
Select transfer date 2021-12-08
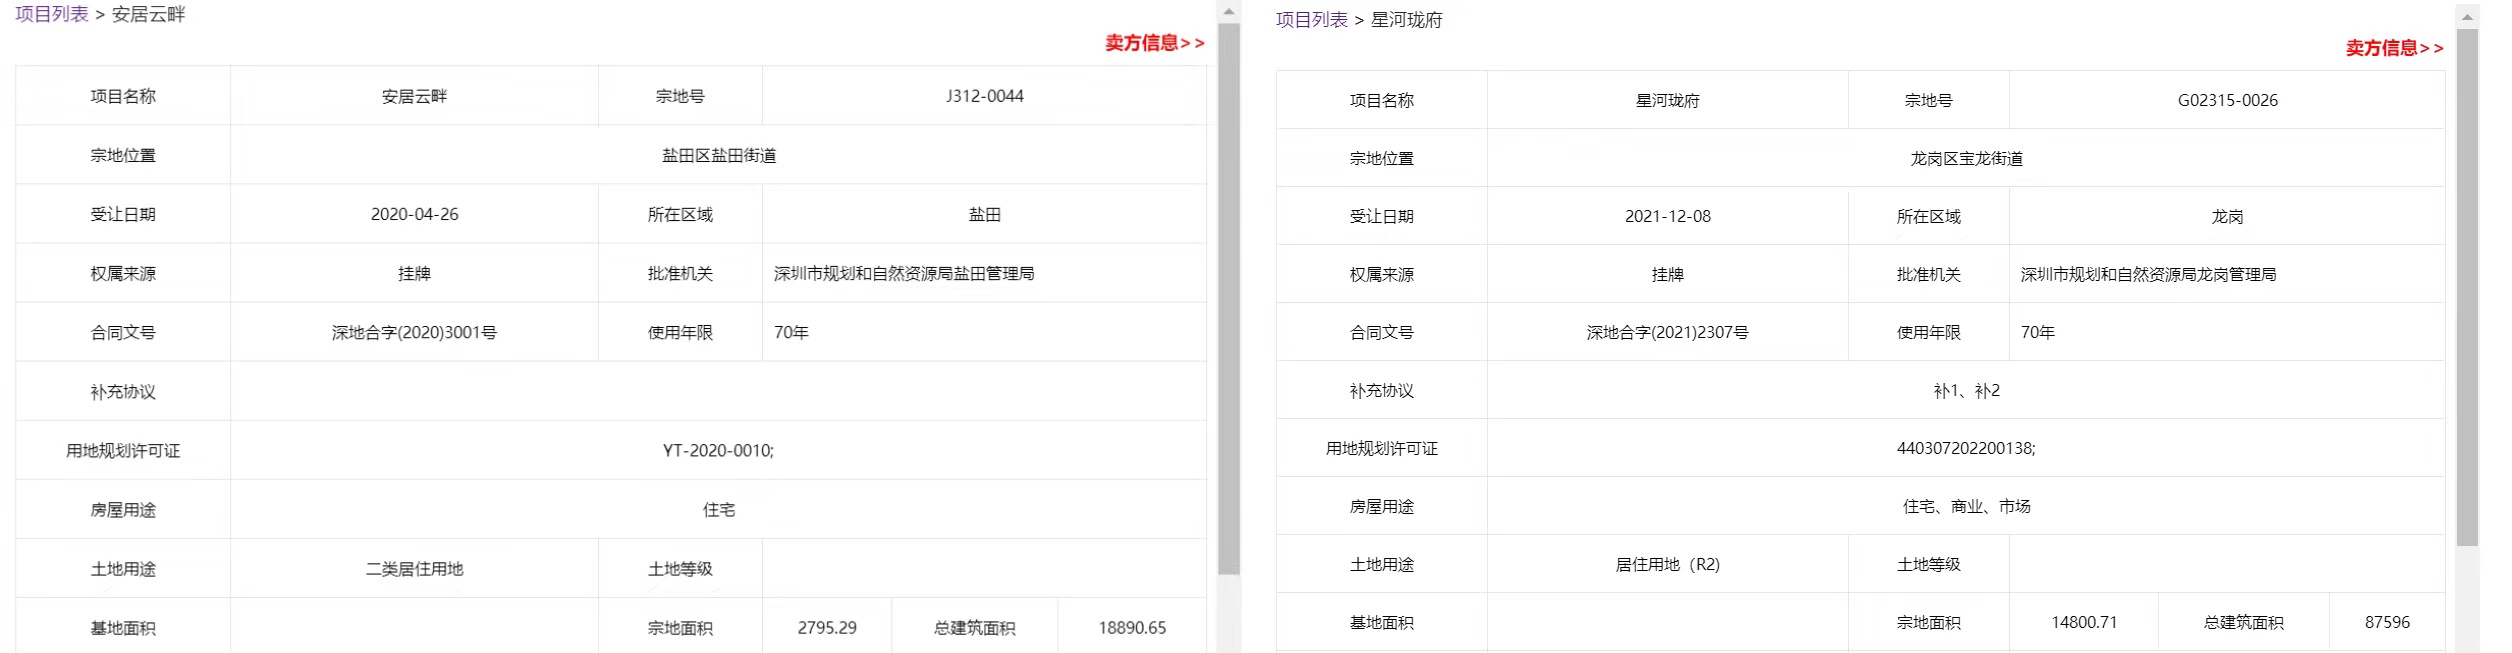pos(1668,216)
